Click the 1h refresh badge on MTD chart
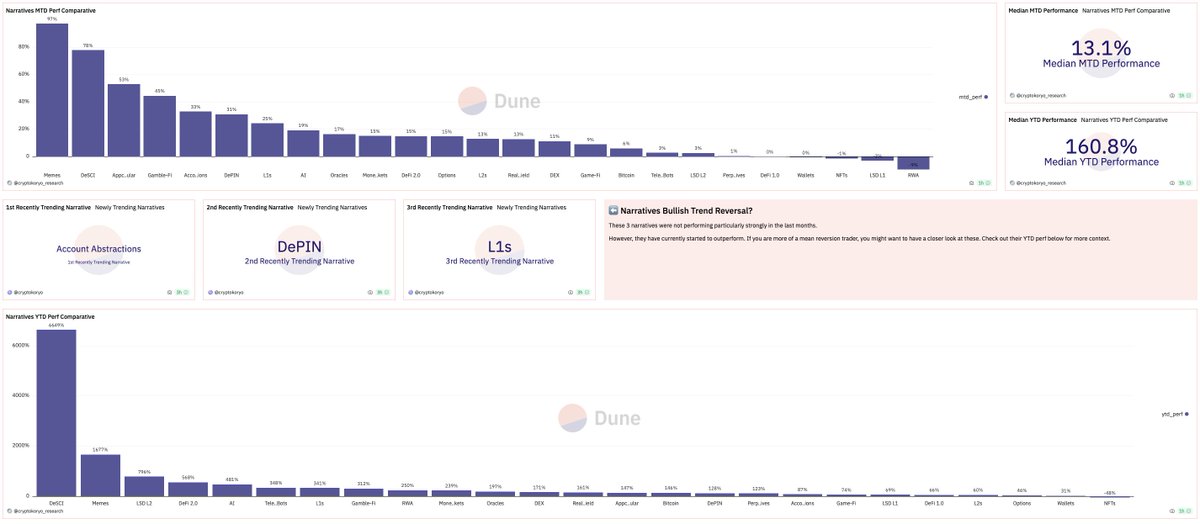This screenshot has width=1200, height=524. pyautogui.click(x=985, y=183)
